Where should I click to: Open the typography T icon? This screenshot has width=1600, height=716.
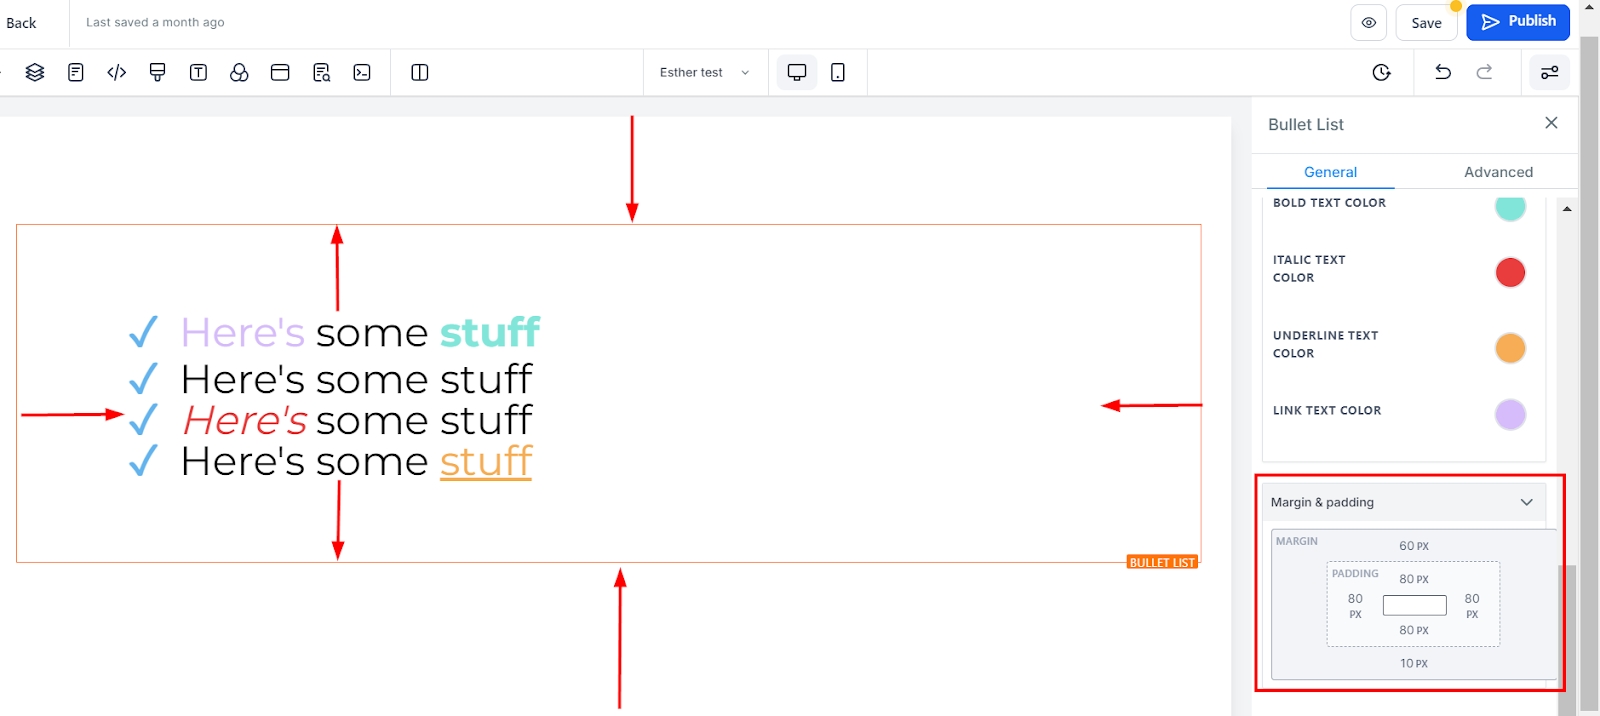pos(198,72)
